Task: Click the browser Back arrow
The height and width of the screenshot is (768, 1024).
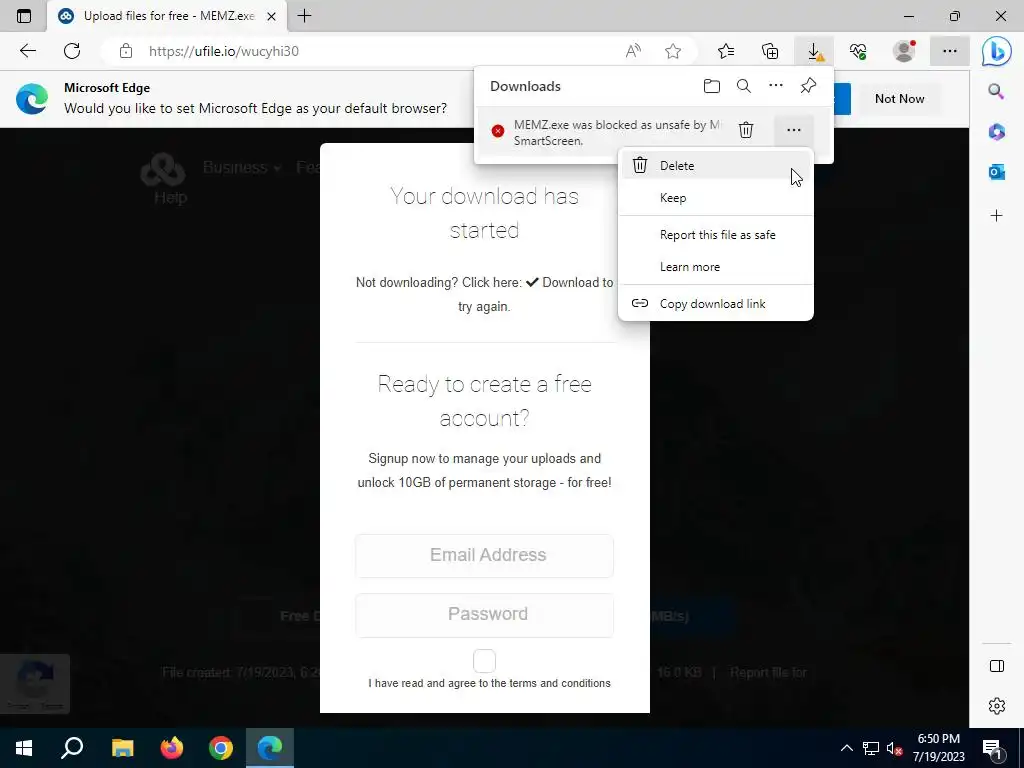Action: tap(28, 51)
